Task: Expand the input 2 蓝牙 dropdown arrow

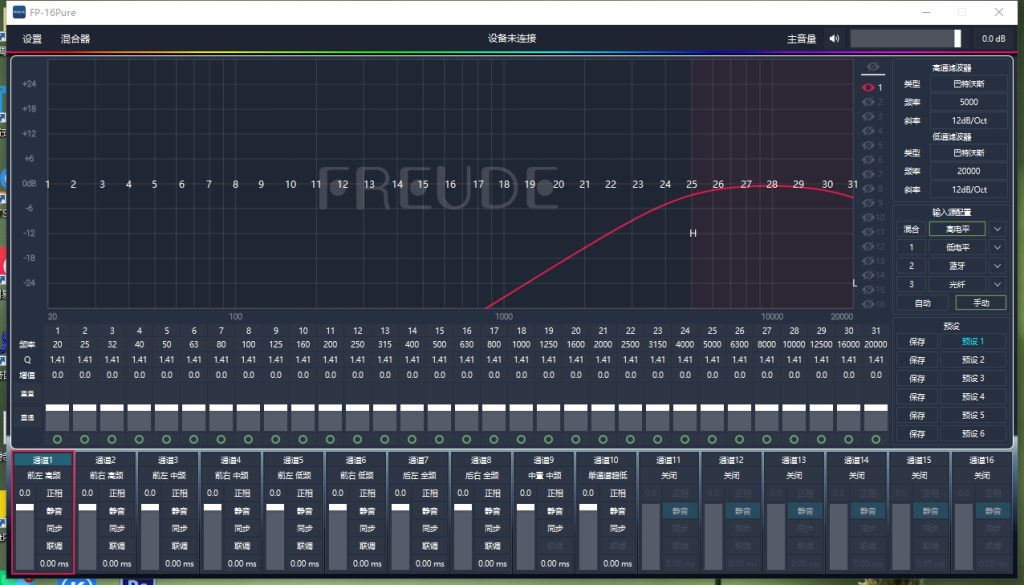Action: tap(997, 266)
